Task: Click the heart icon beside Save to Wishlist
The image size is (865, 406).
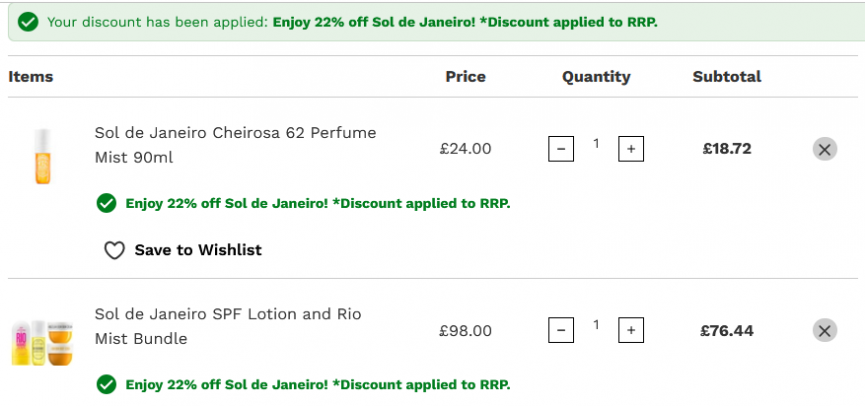Action: click(x=115, y=250)
